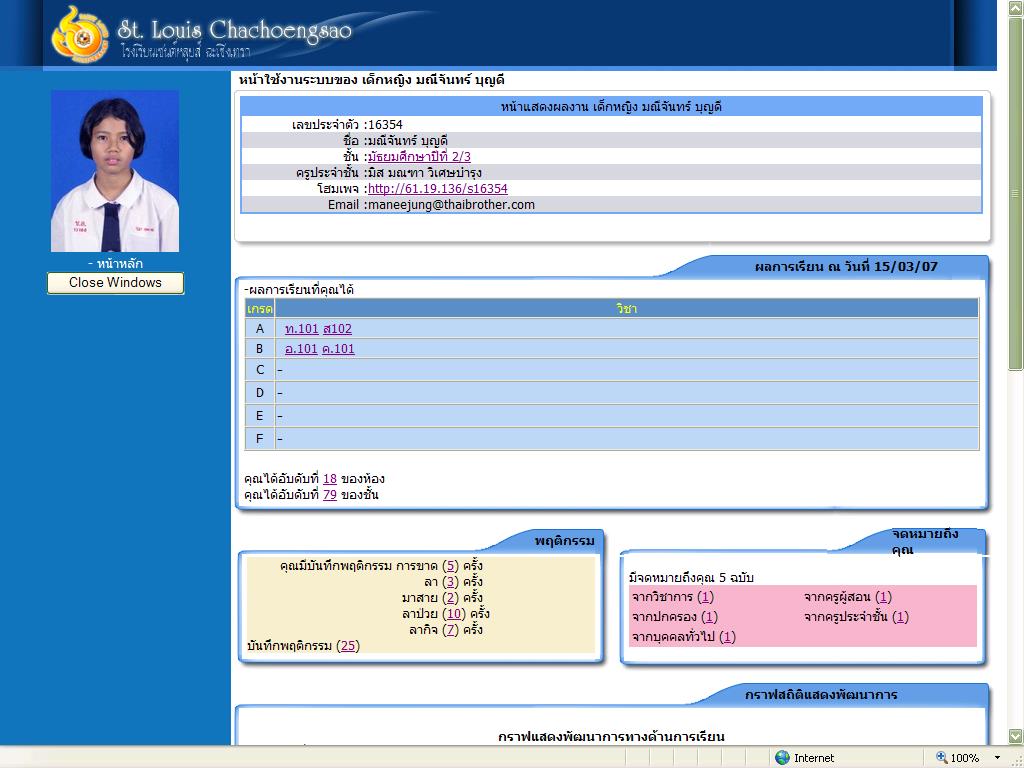Click the ผลการเรียน ณ วันที่ 15/03/07 heading
The width and height of the screenshot is (1024, 768).
pos(846,266)
